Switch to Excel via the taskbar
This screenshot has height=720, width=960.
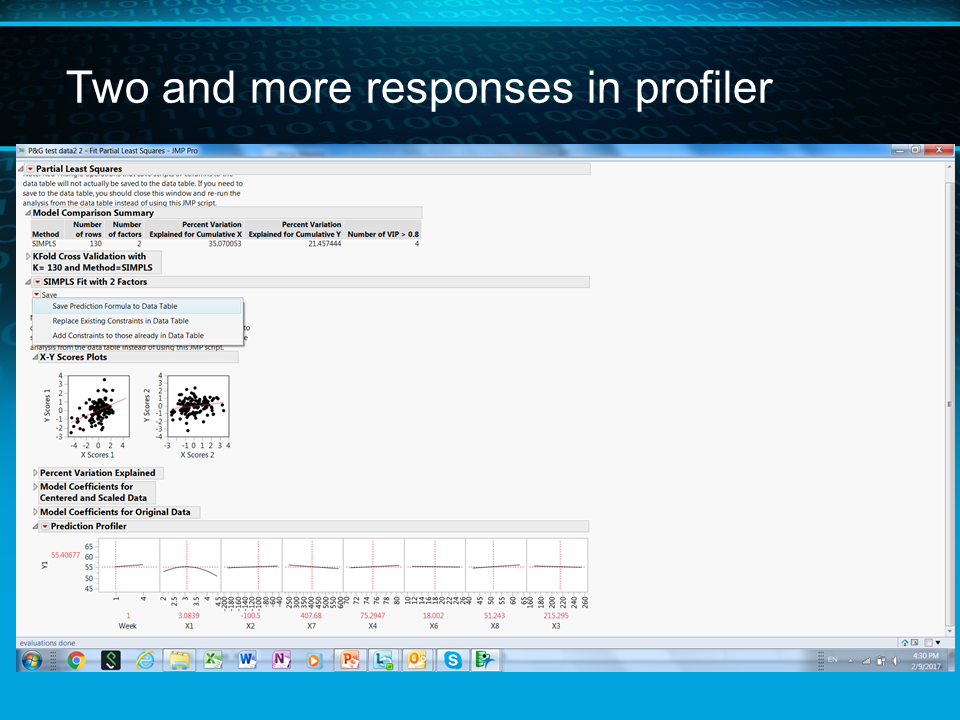(x=212, y=660)
